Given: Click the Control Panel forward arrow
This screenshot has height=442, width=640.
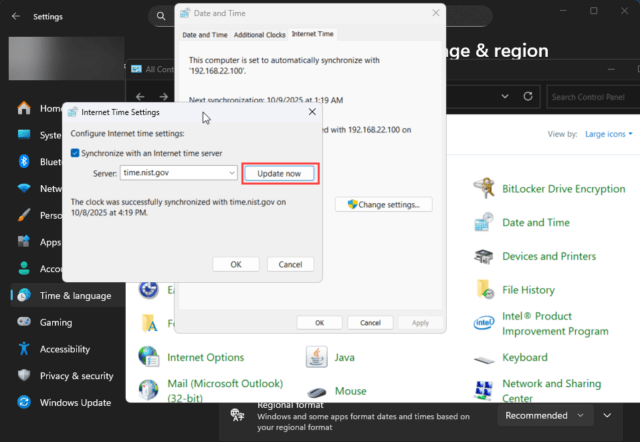Looking at the screenshot, I should 164,96.
